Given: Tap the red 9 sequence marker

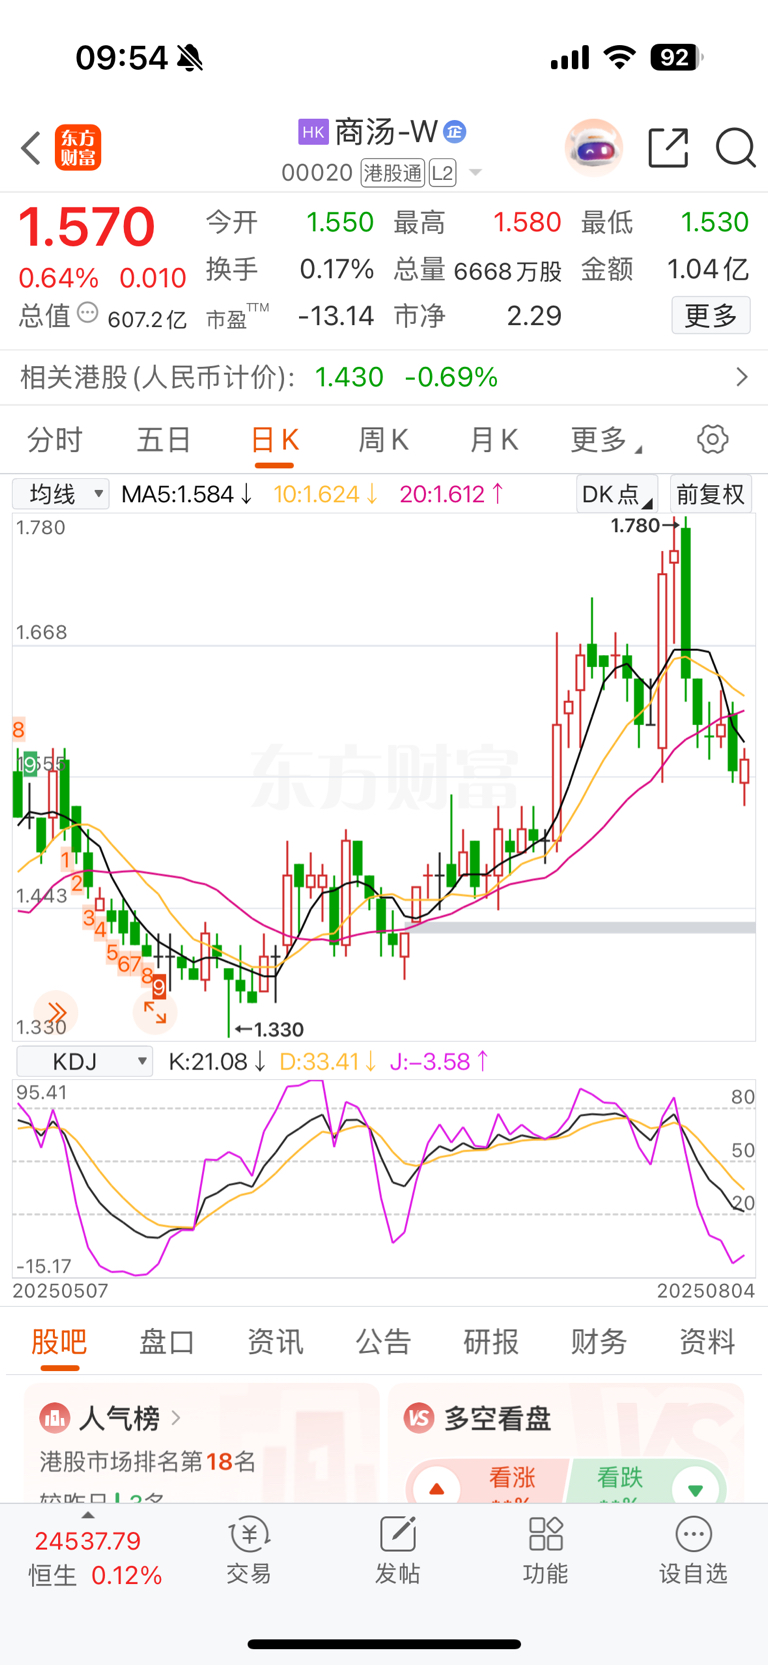Looking at the screenshot, I should point(159,988).
